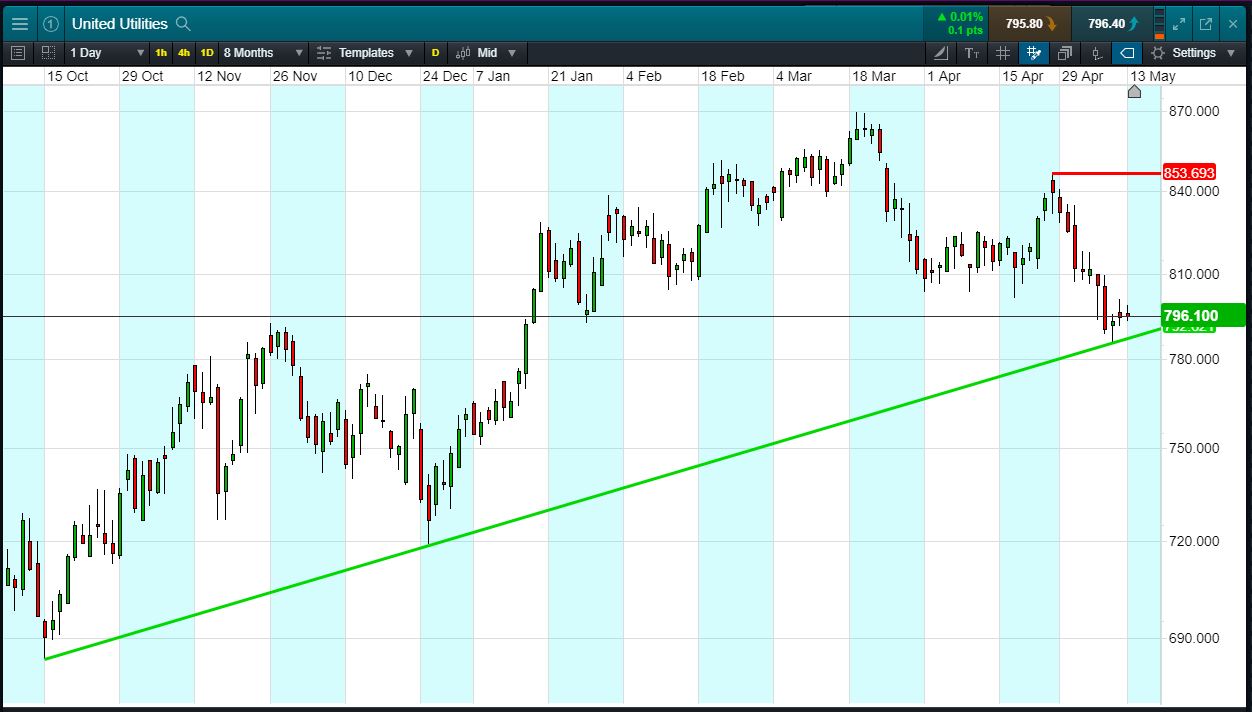This screenshot has height=712, width=1252.
Task: Expand the Templates dropdown
Action: coord(408,53)
